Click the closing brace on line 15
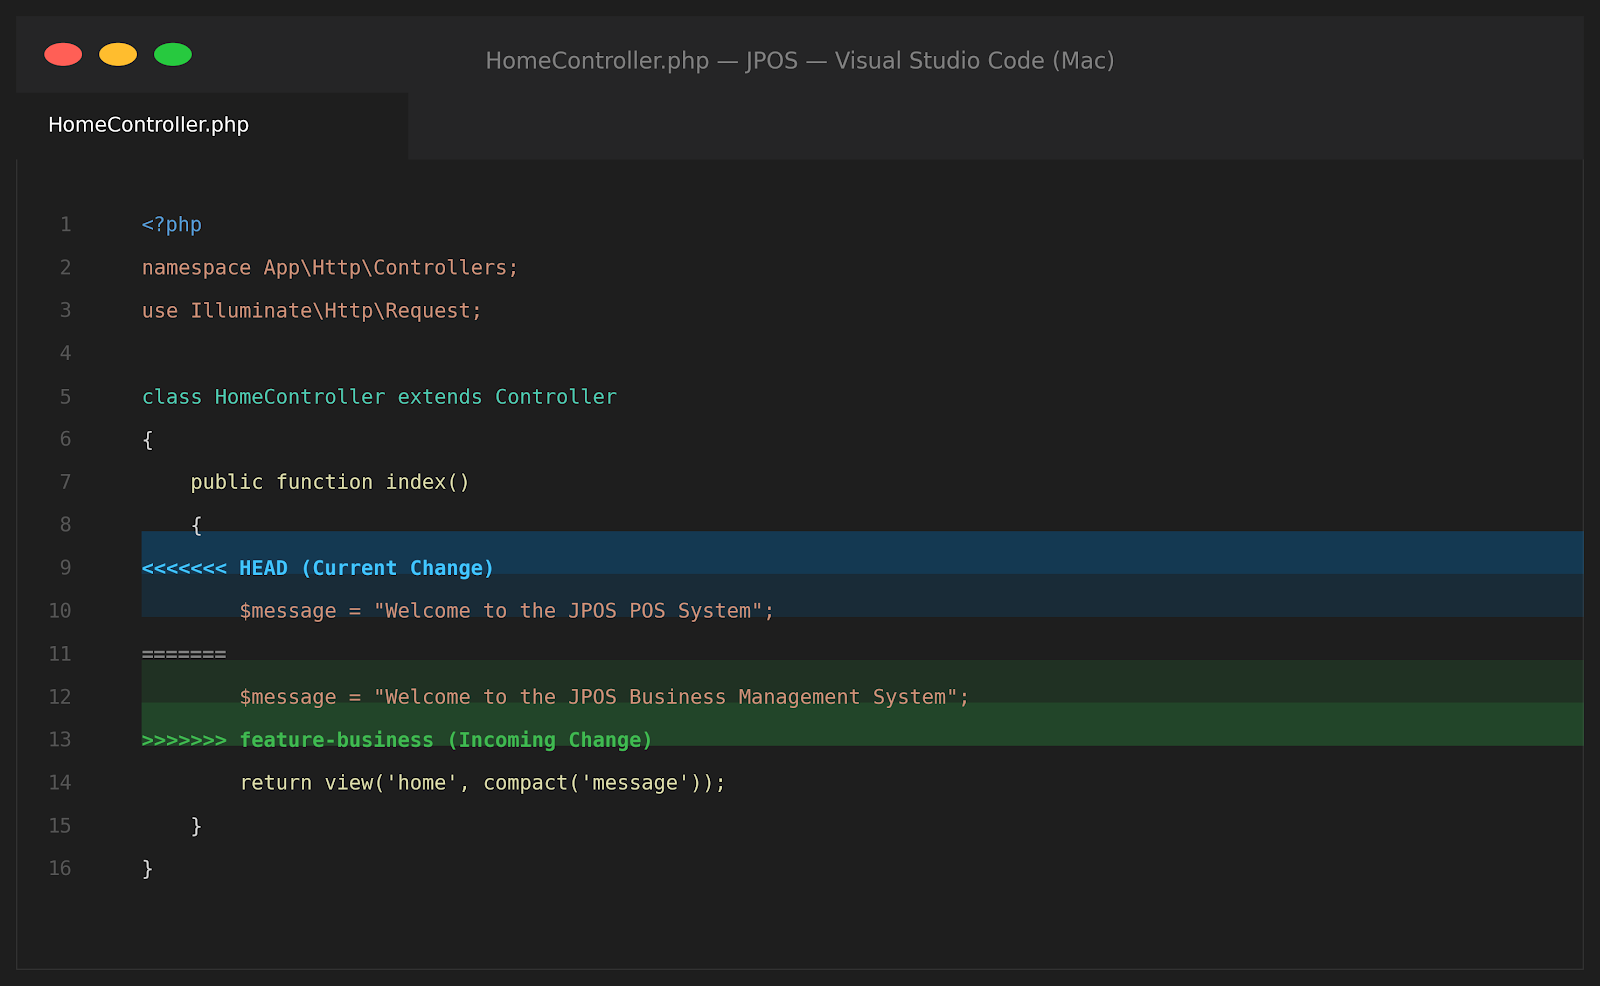 pyautogui.click(x=197, y=826)
